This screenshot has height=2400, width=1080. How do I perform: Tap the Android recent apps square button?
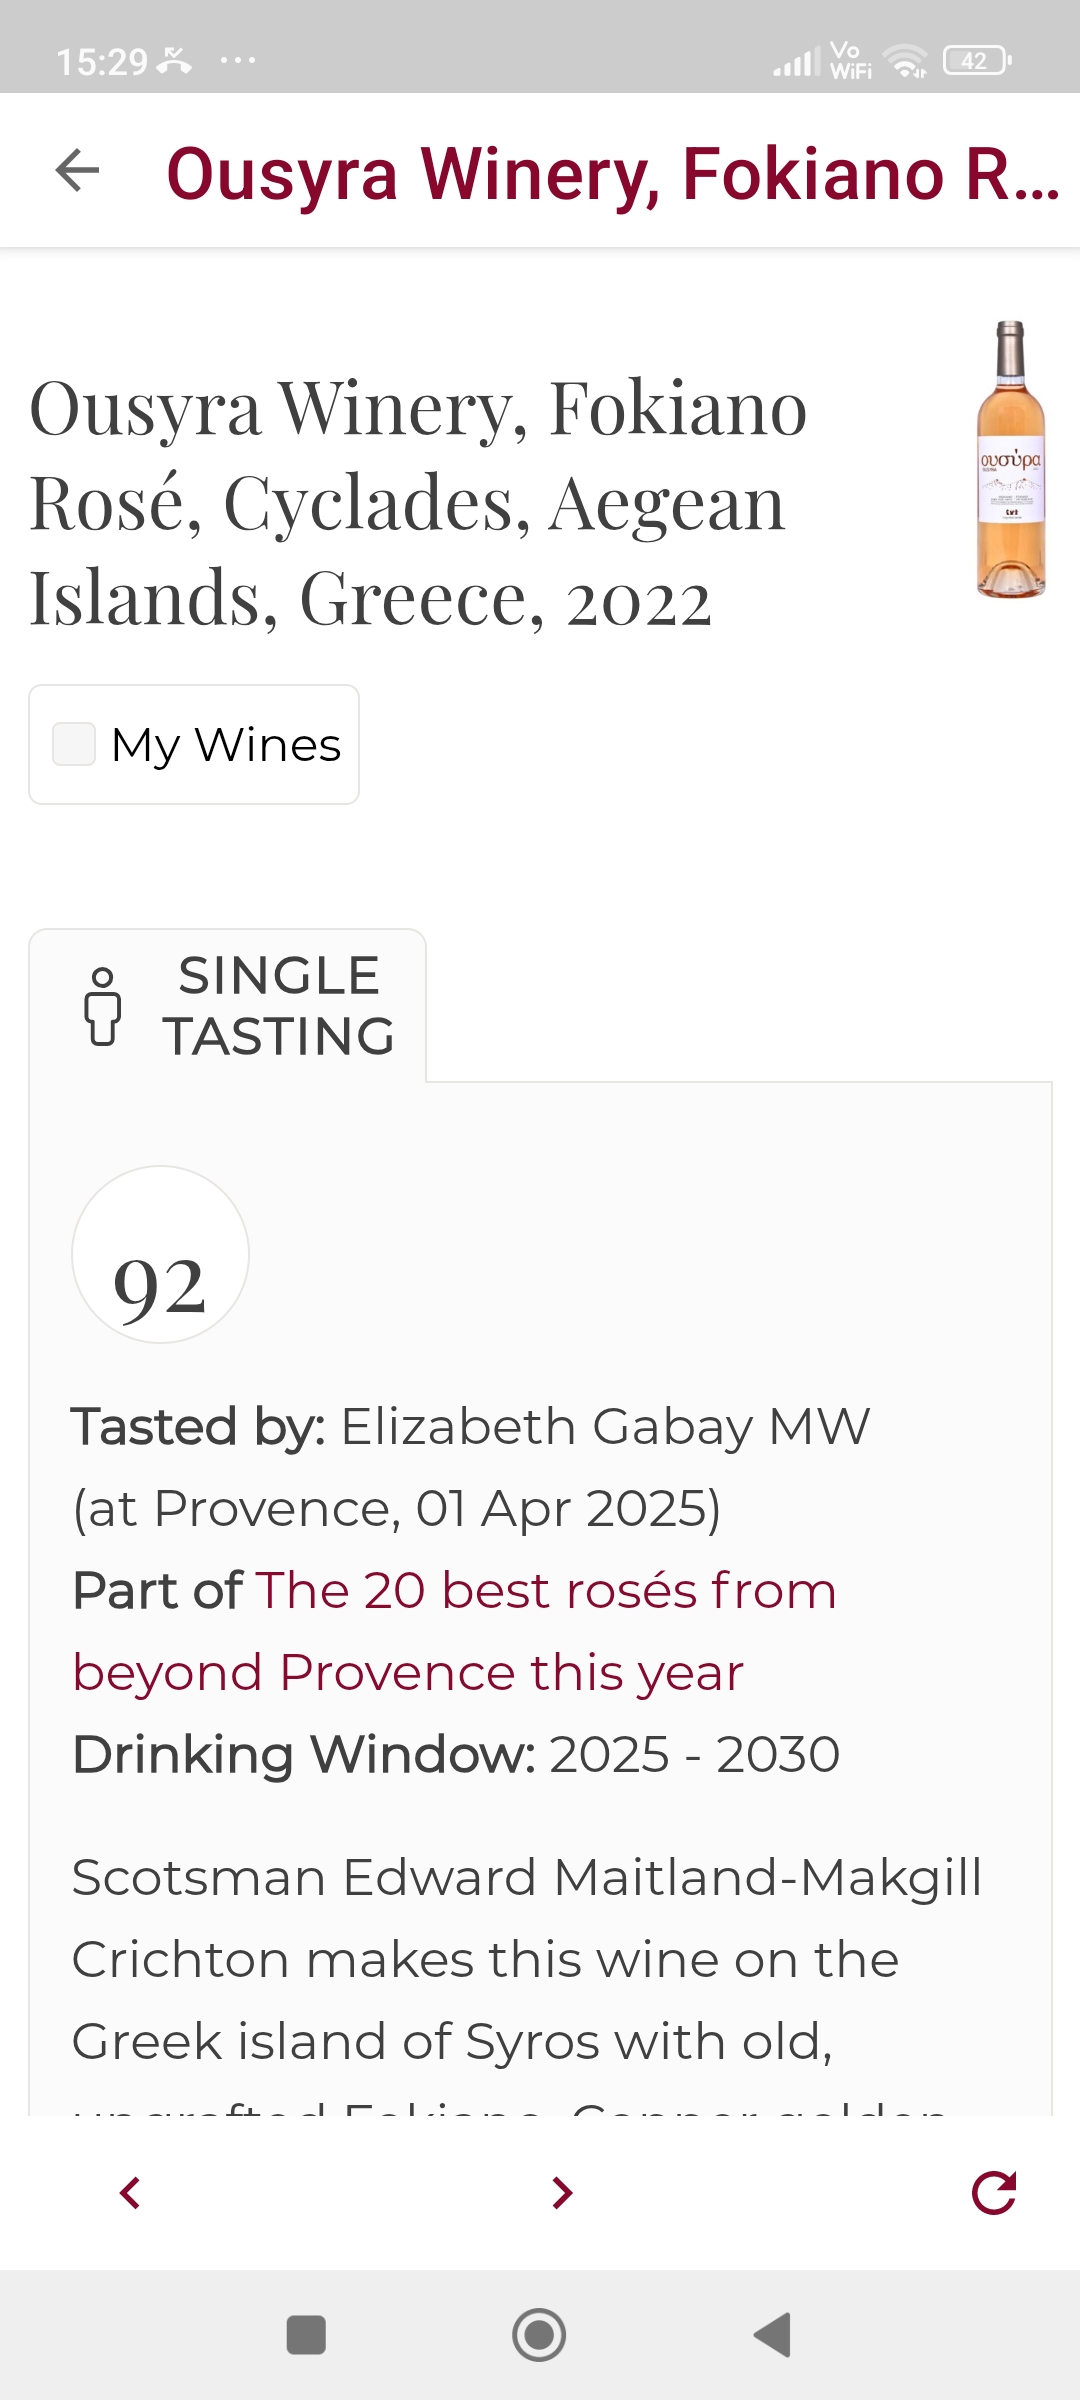[306, 2335]
